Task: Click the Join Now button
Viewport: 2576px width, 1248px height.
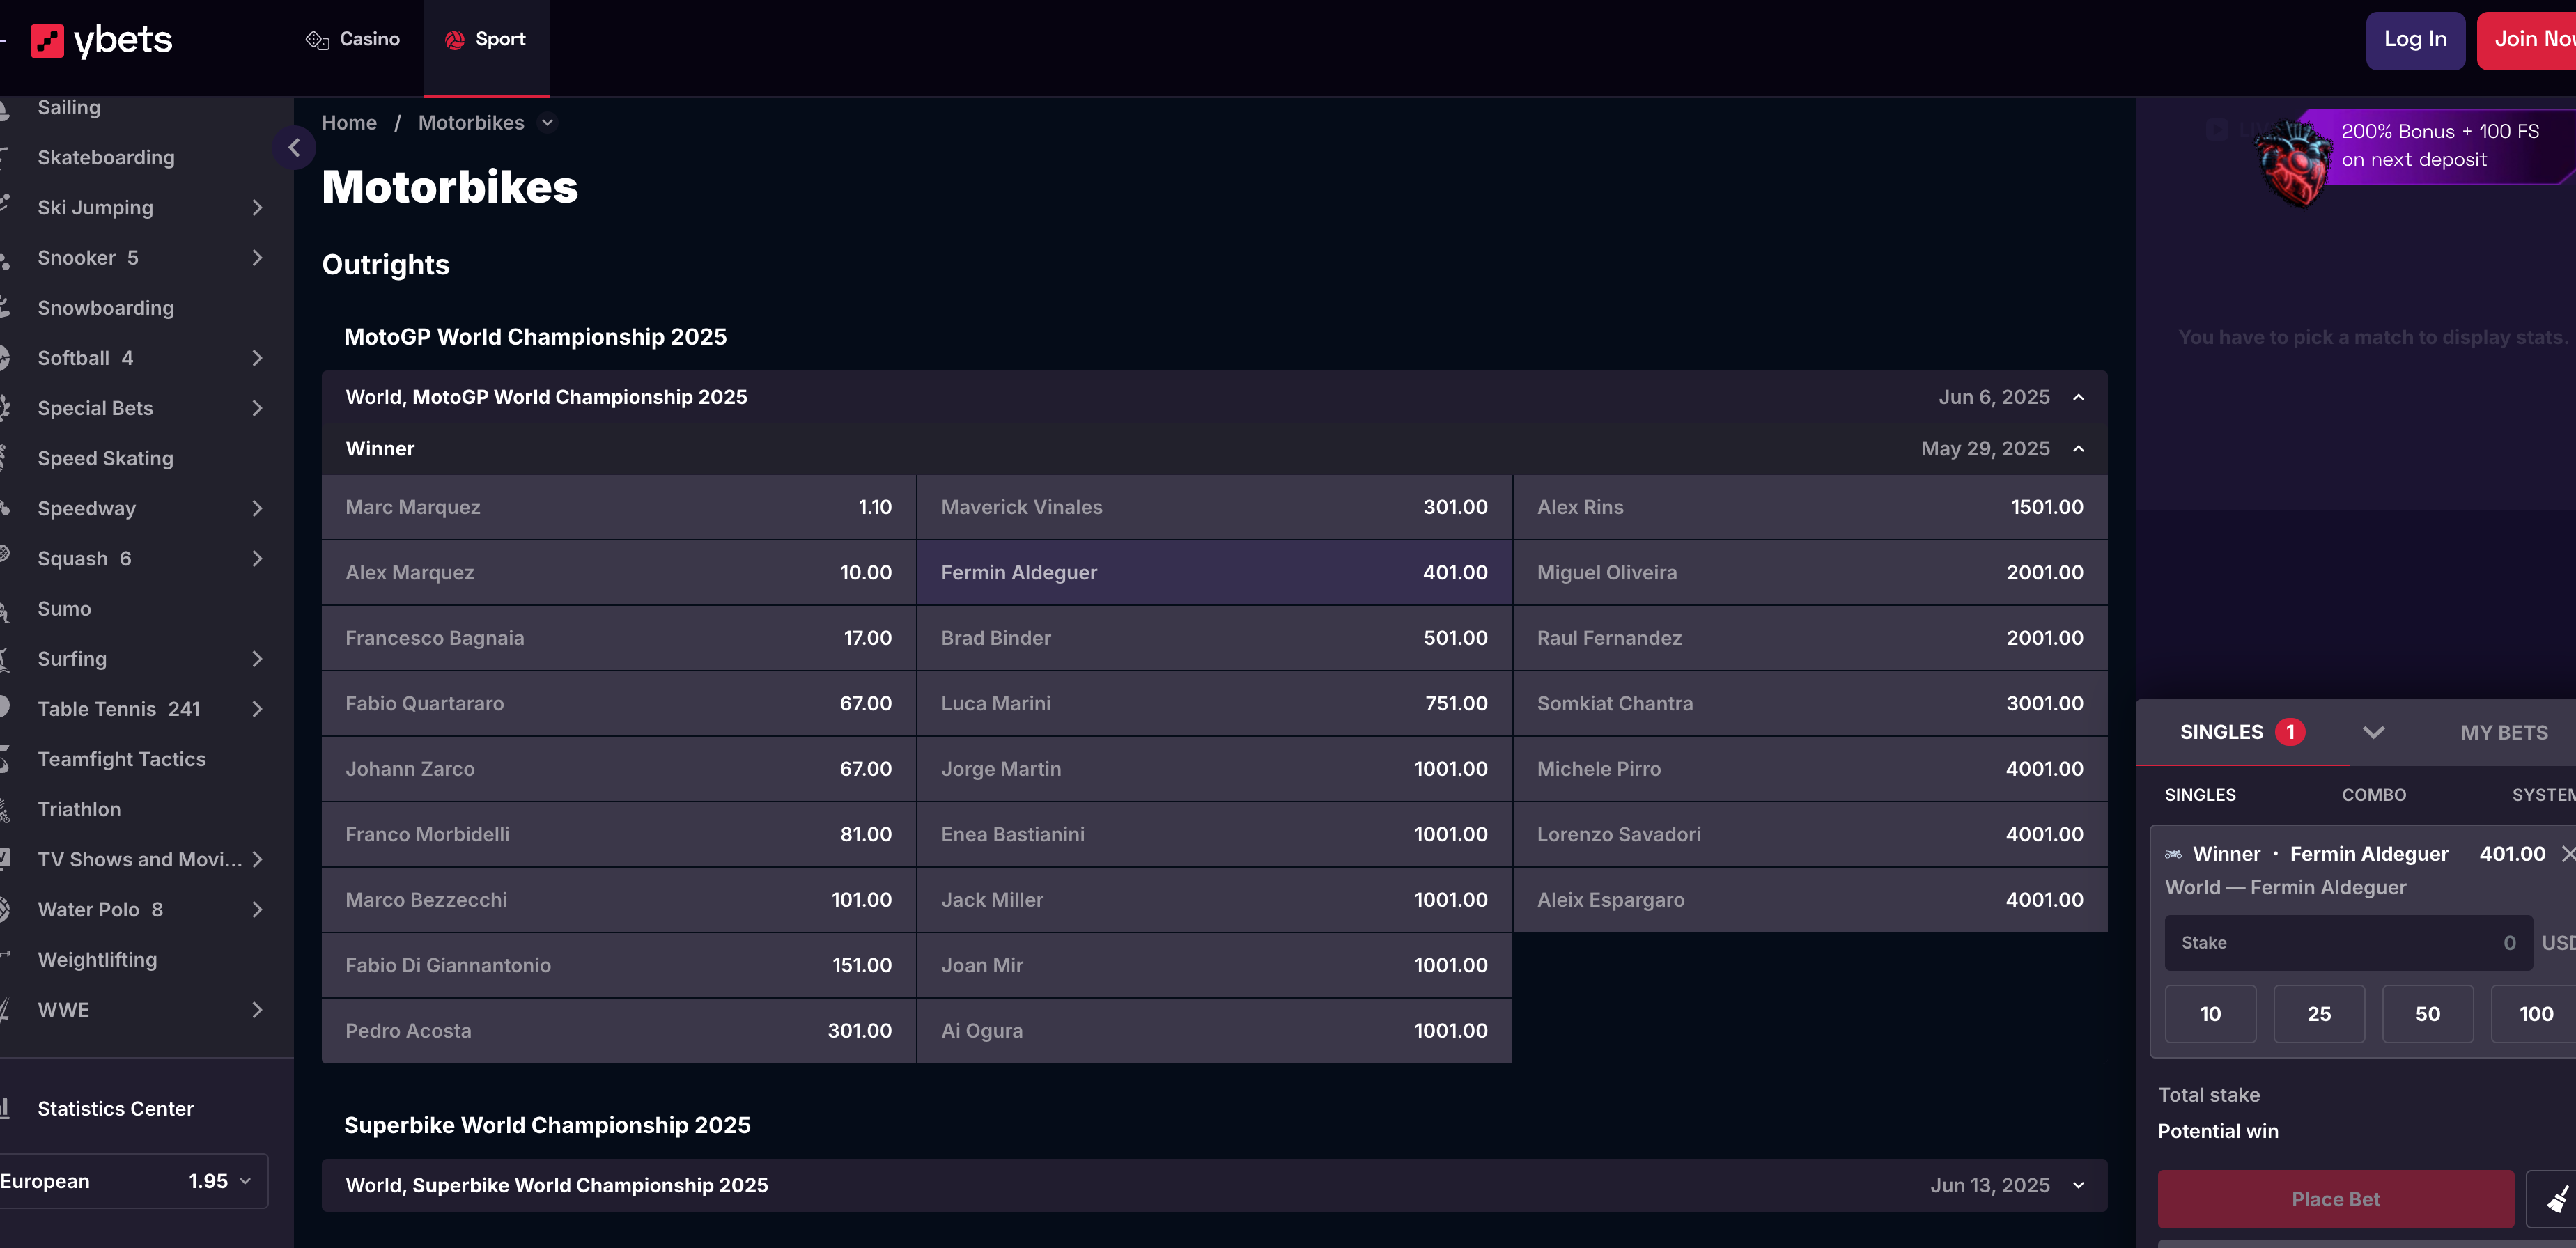Action: pos(2528,40)
